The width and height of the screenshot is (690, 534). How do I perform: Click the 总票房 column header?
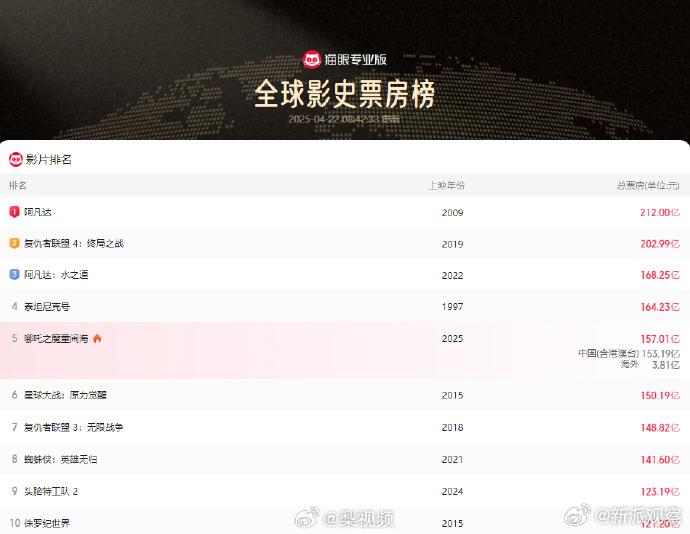648,186
